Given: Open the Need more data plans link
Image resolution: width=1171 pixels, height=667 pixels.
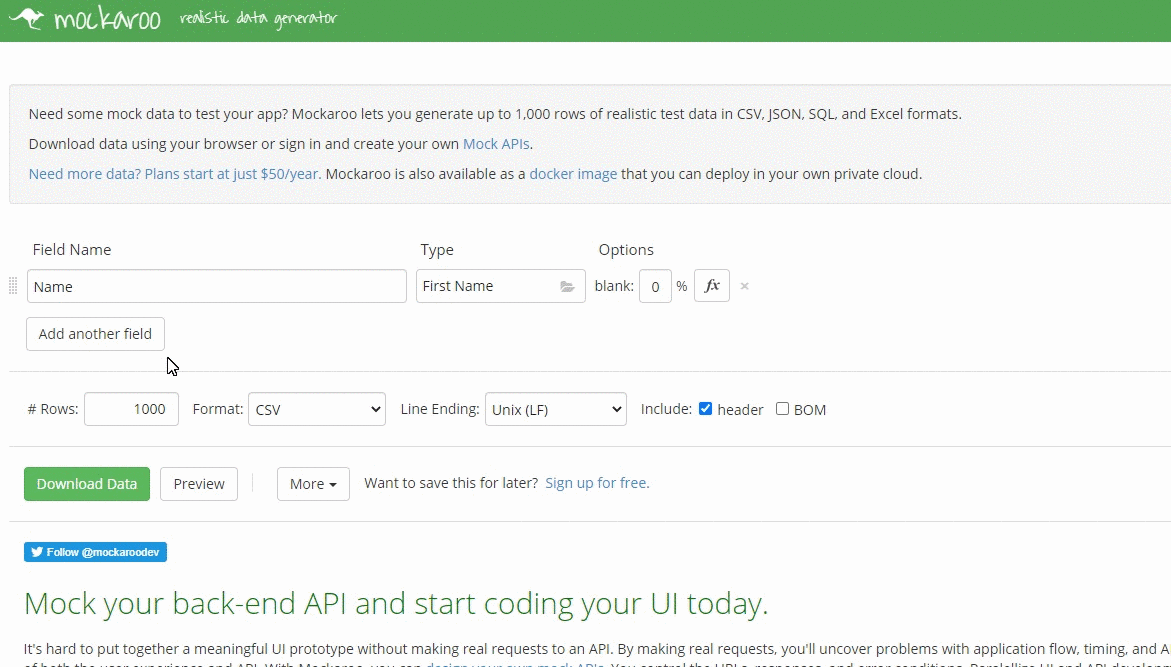Looking at the screenshot, I should (175, 174).
